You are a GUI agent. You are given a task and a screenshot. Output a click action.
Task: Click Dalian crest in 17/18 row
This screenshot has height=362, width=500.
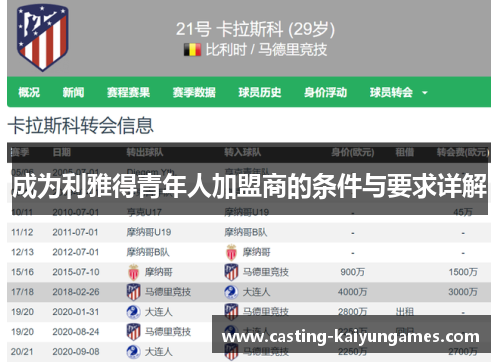click(x=231, y=292)
